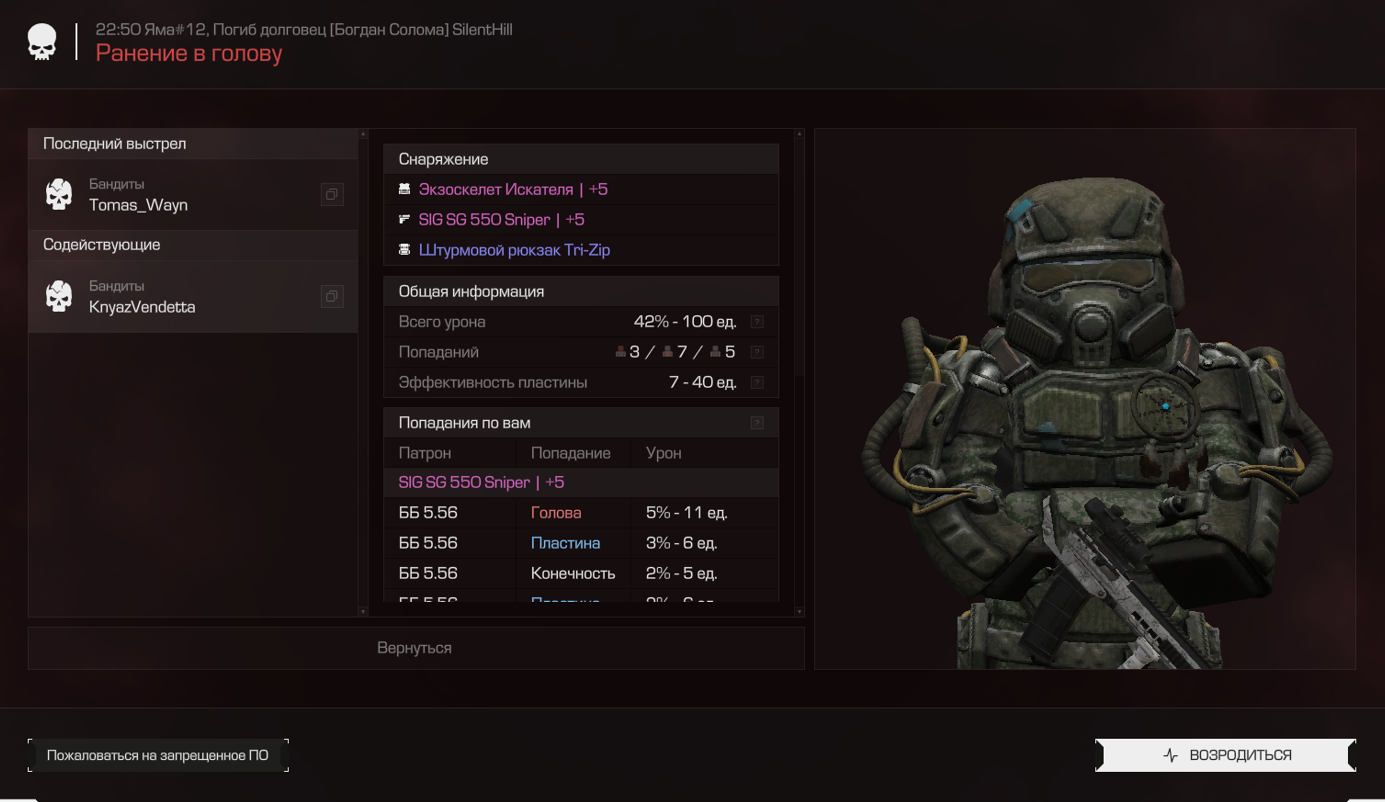Viewport: 1385px width, 802px height.
Task: Click the 7 - 40 ед. plate effectiveness value
Action: (x=703, y=382)
